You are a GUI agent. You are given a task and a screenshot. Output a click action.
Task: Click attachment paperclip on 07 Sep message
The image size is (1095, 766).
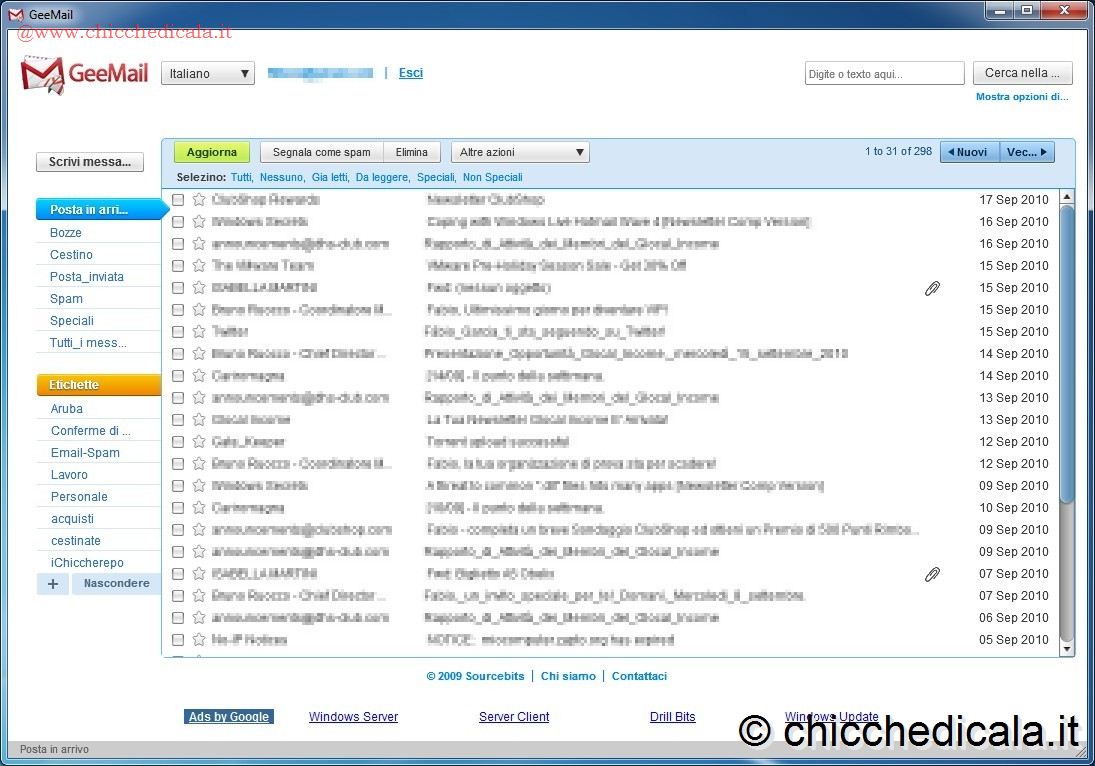point(932,574)
